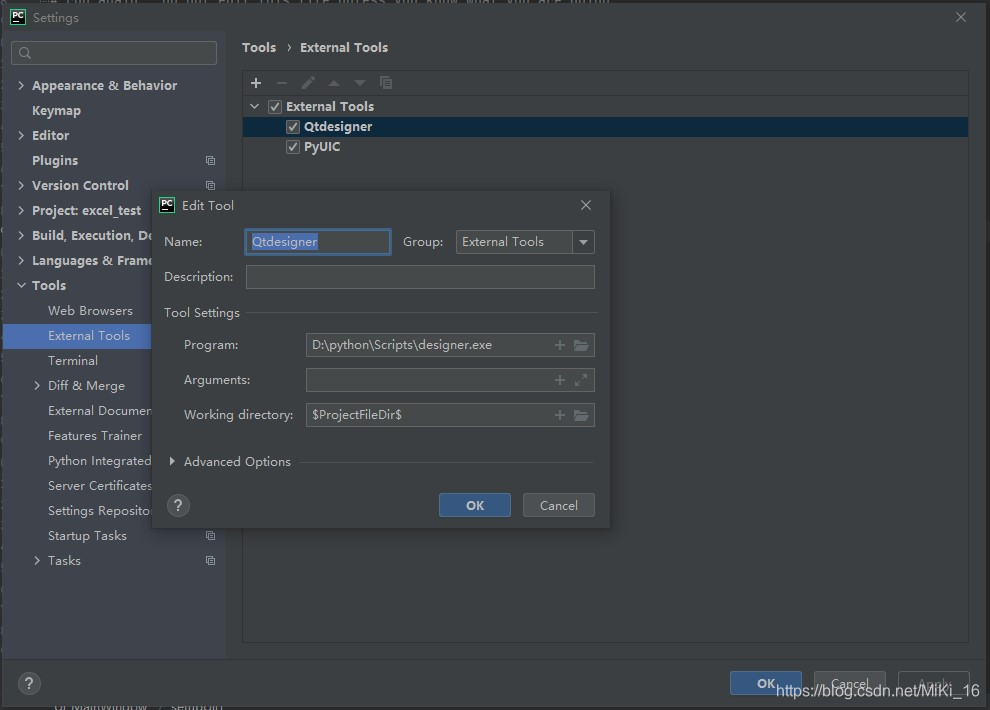Expand Appearance & Behavior settings
This screenshot has height=710, width=990.
pos(21,85)
